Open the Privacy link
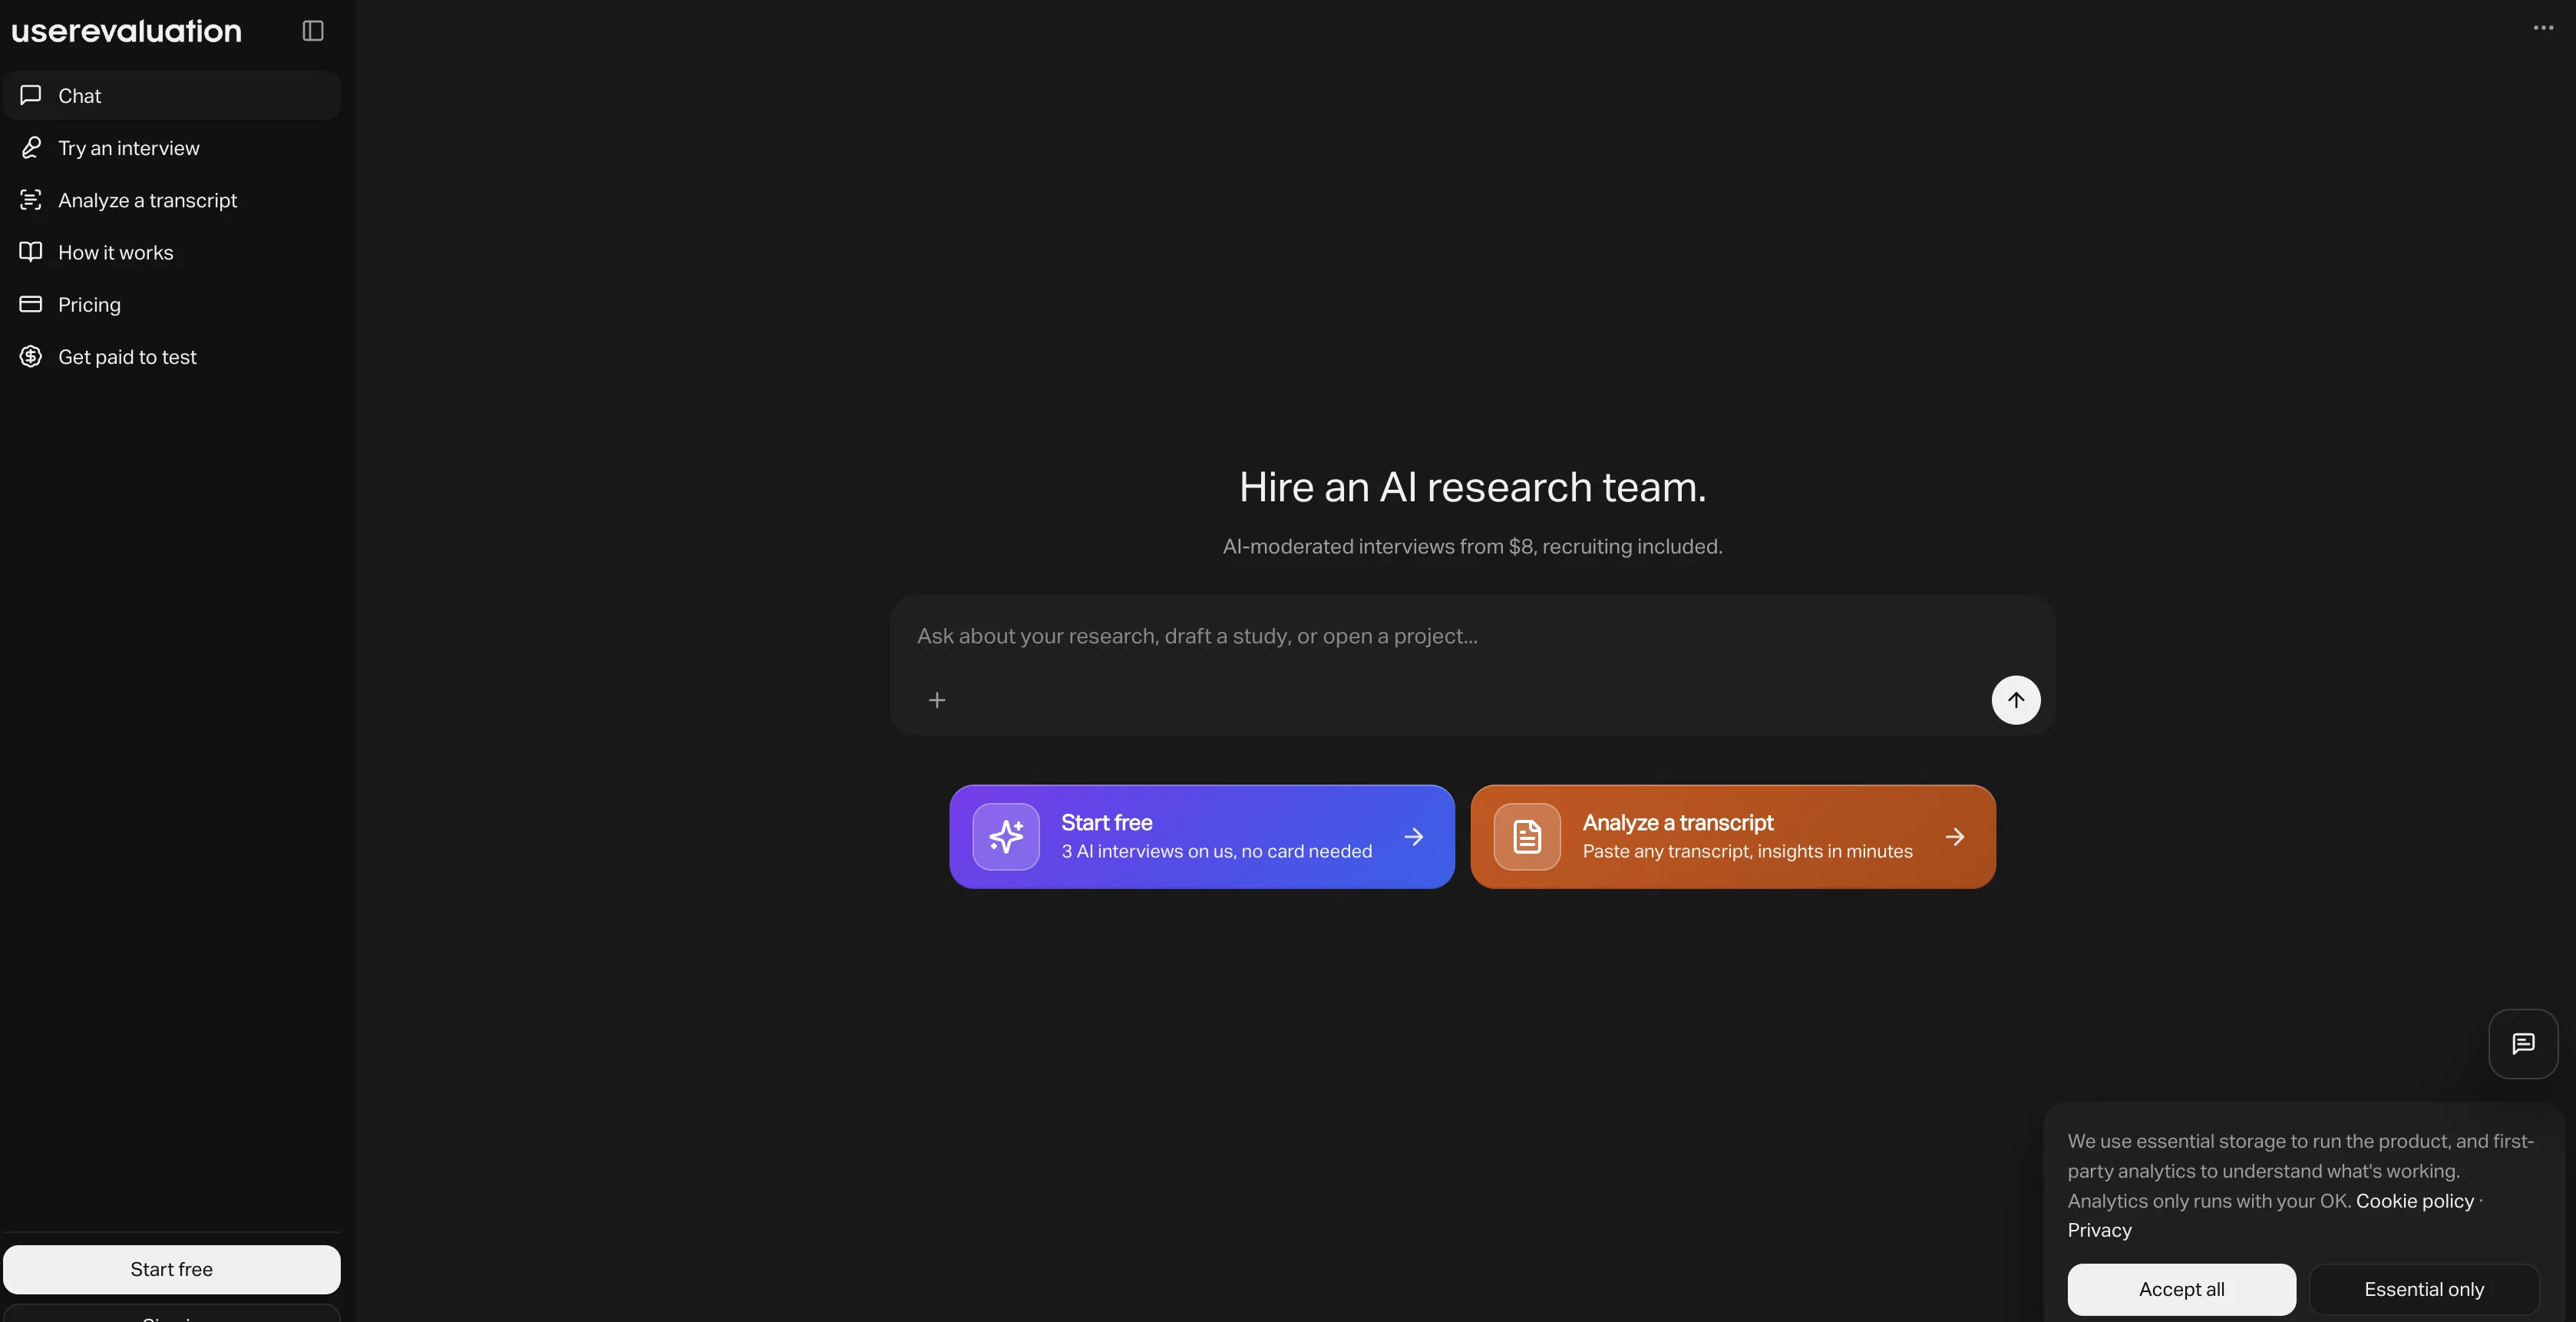 point(2099,1231)
